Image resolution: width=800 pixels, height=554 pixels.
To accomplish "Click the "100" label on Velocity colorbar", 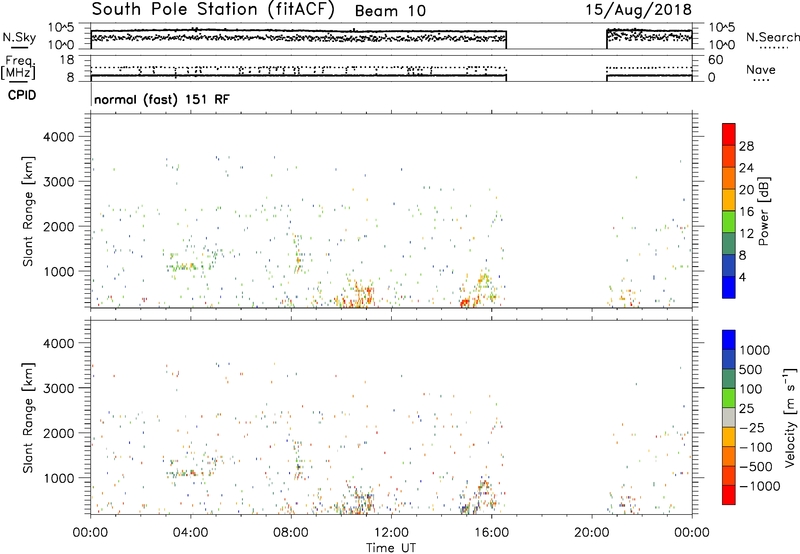I will click(751, 389).
